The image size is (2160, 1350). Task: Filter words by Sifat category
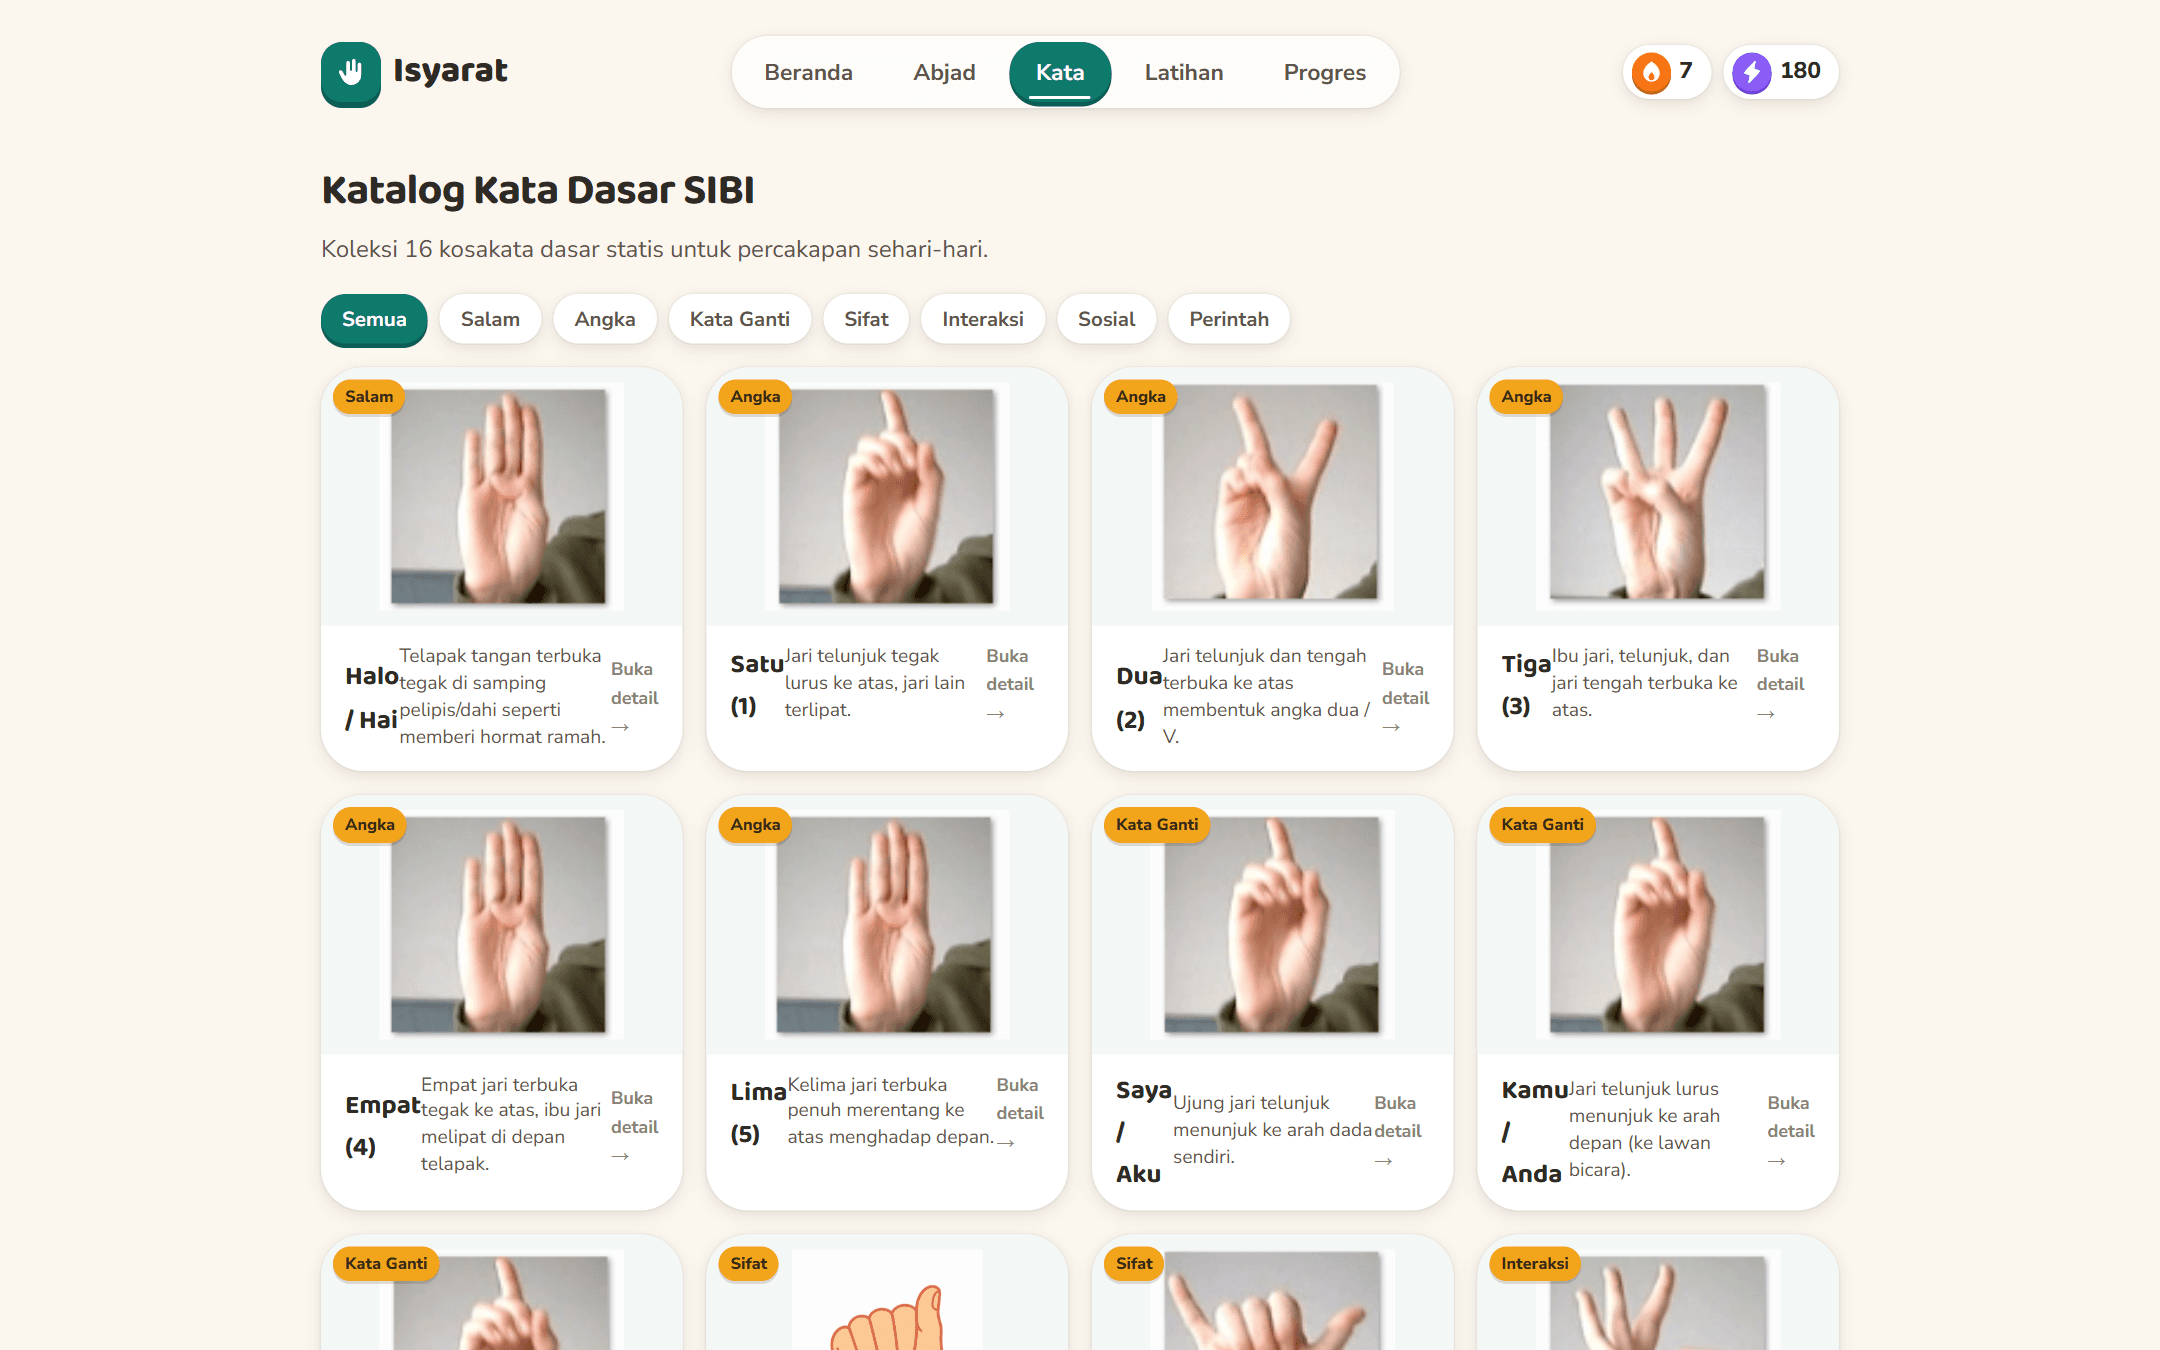tap(866, 319)
